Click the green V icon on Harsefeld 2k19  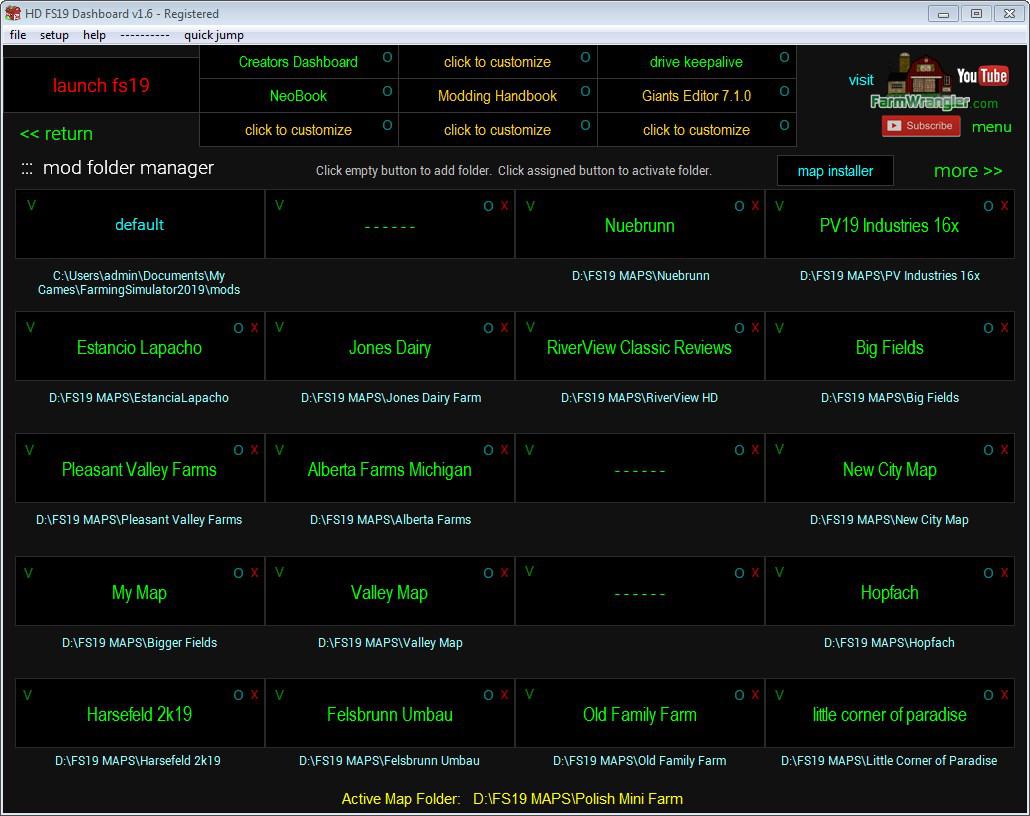[29, 694]
